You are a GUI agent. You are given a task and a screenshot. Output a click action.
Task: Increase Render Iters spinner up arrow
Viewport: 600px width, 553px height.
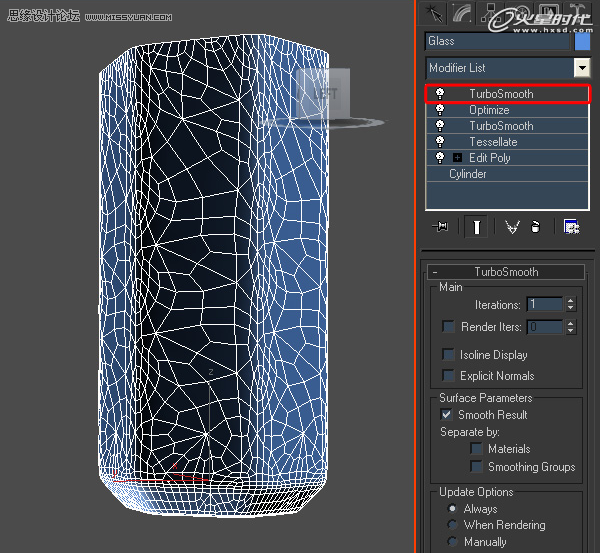pos(571,324)
